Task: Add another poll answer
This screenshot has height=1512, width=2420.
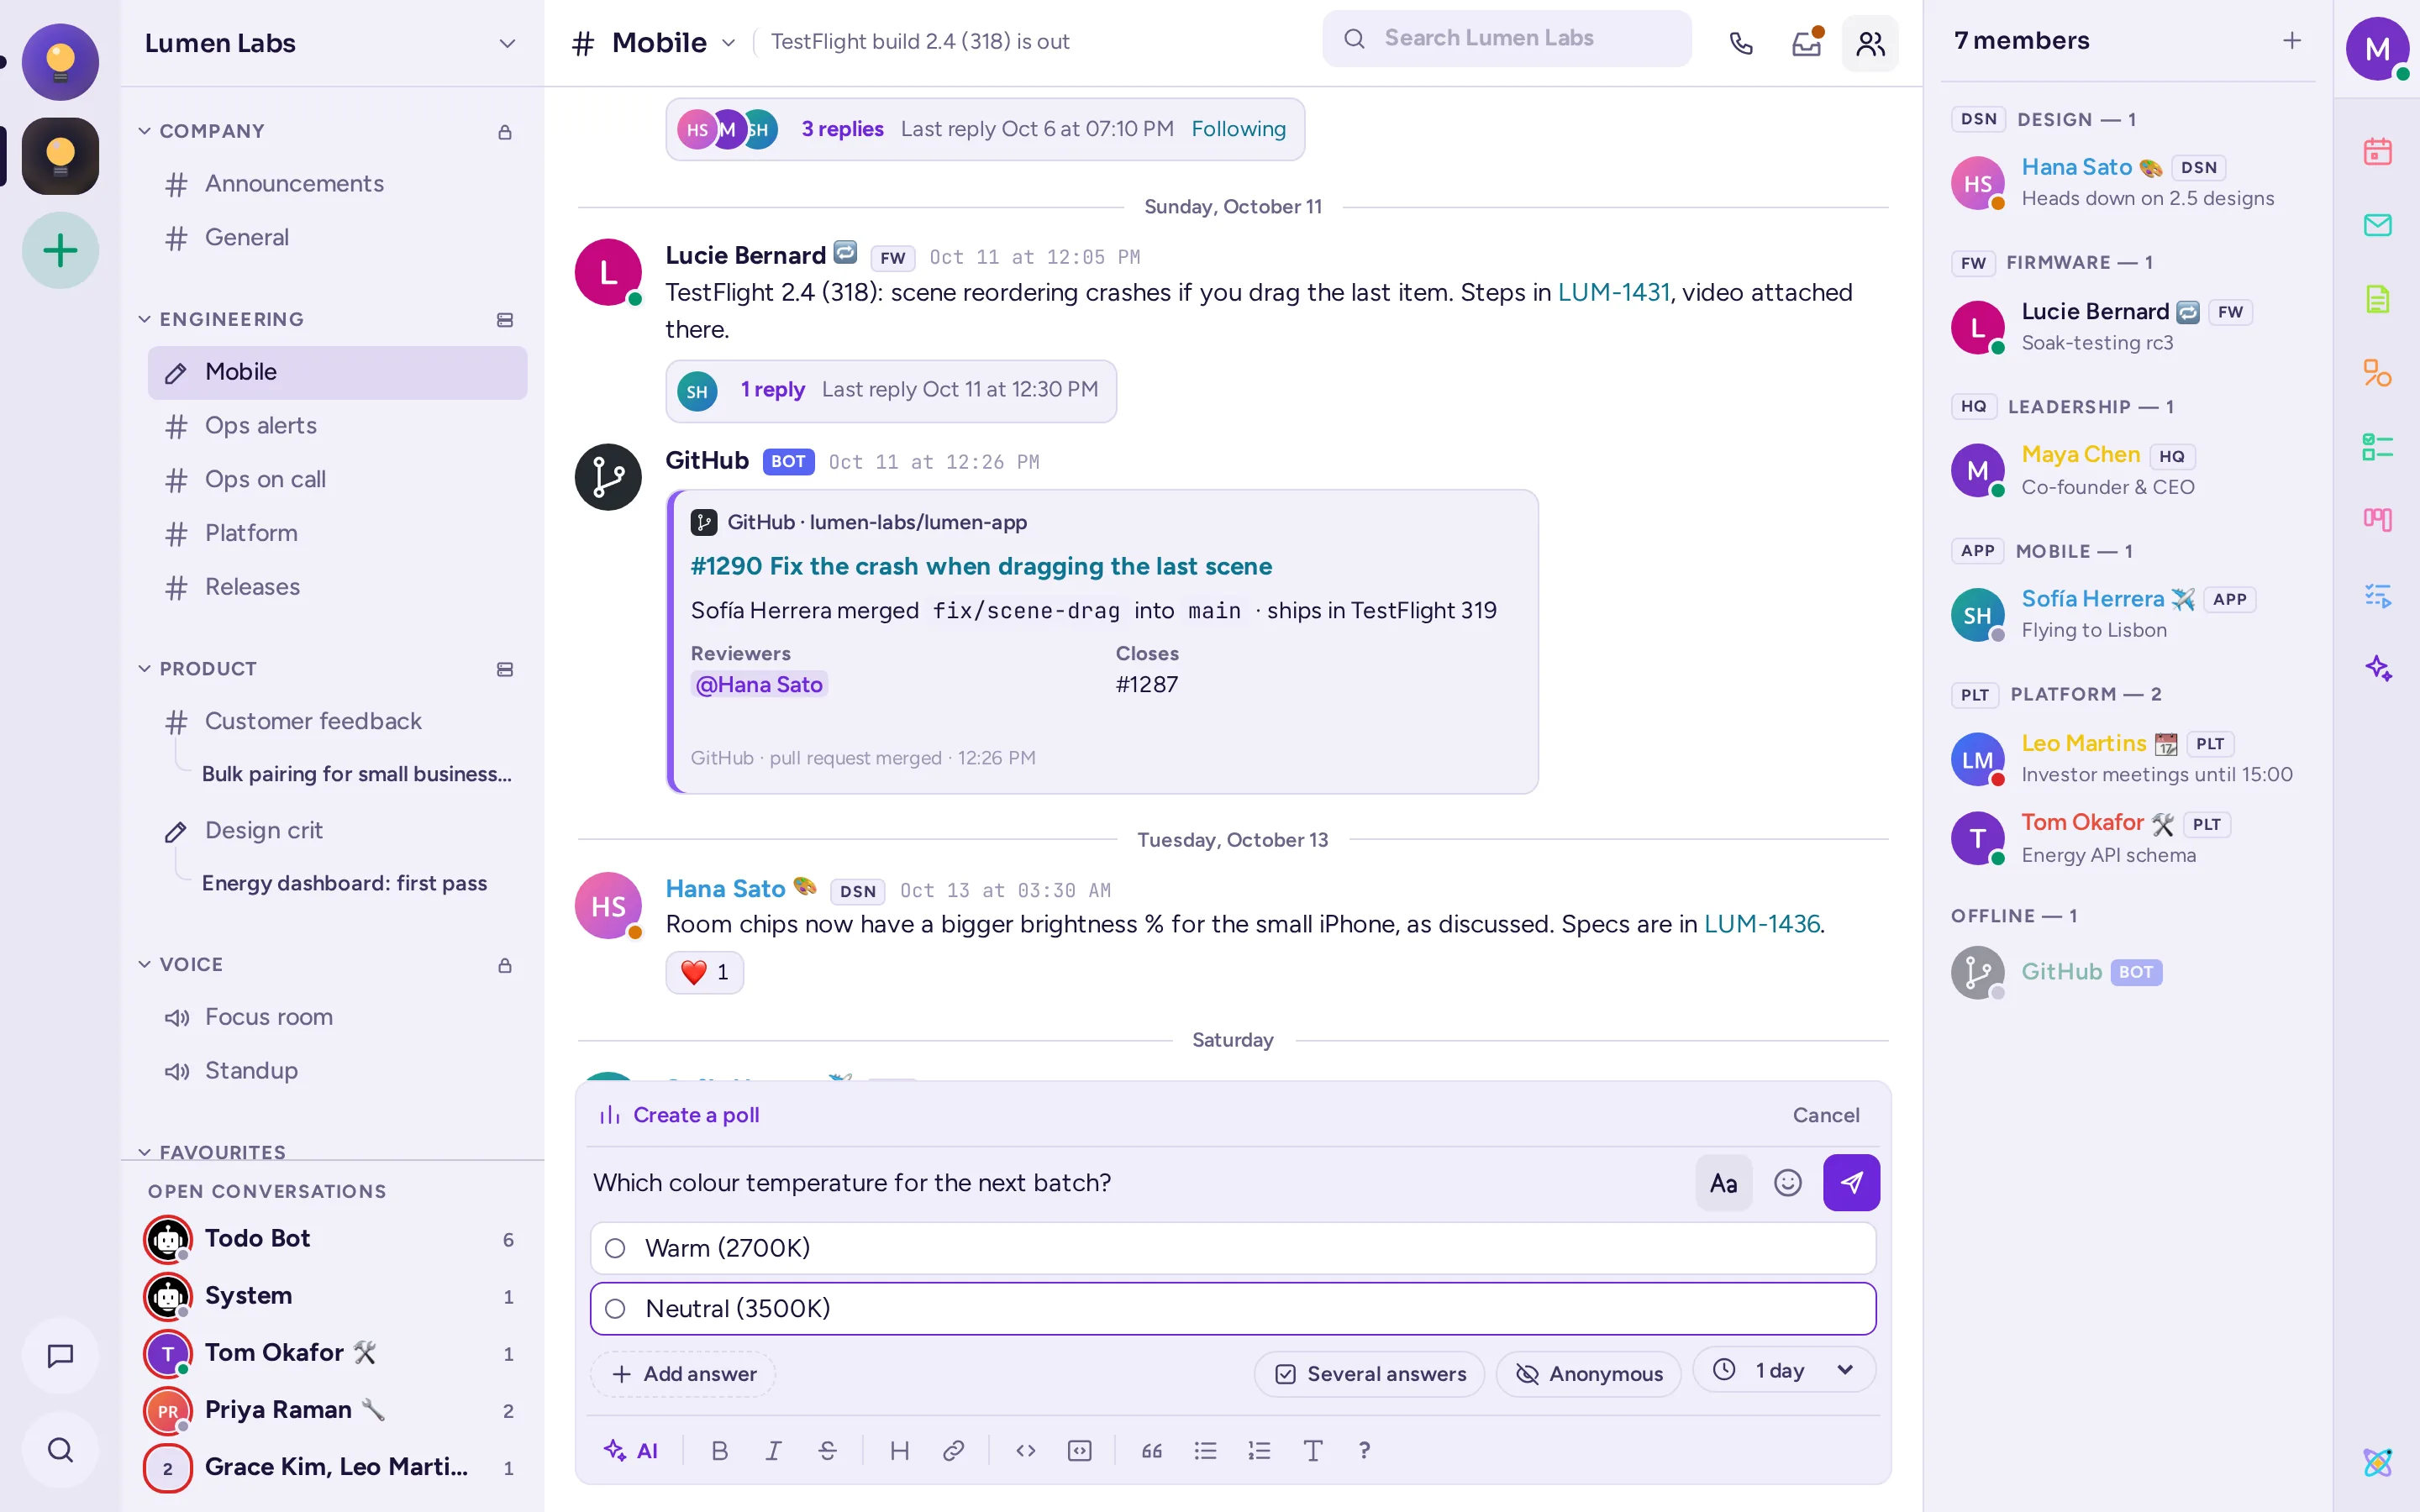Action: [x=683, y=1374]
